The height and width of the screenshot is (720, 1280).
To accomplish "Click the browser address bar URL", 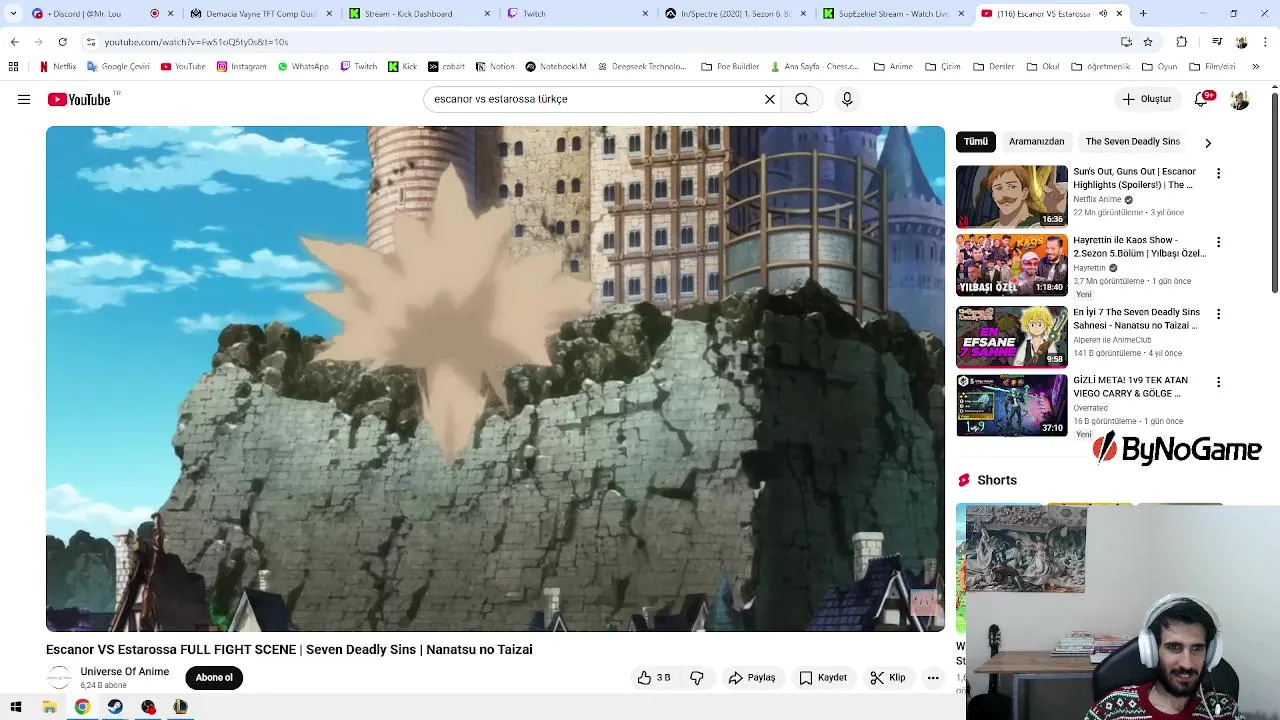I will (x=196, y=42).
